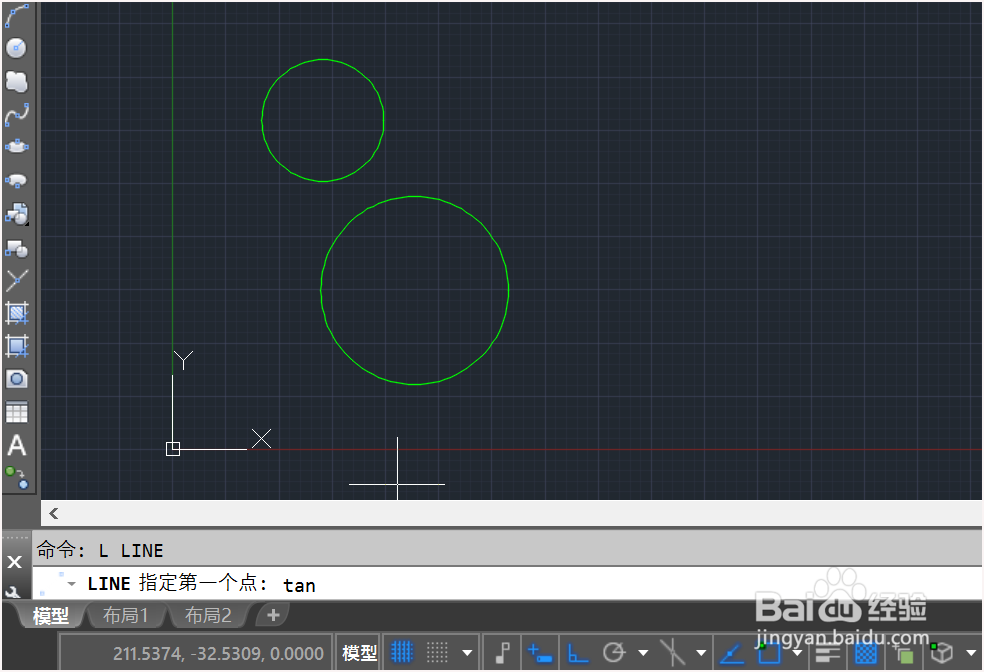Image resolution: width=984 pixels, height=672 pixels.
Task: Select the Revision Cloud tool
Action: 16,82
